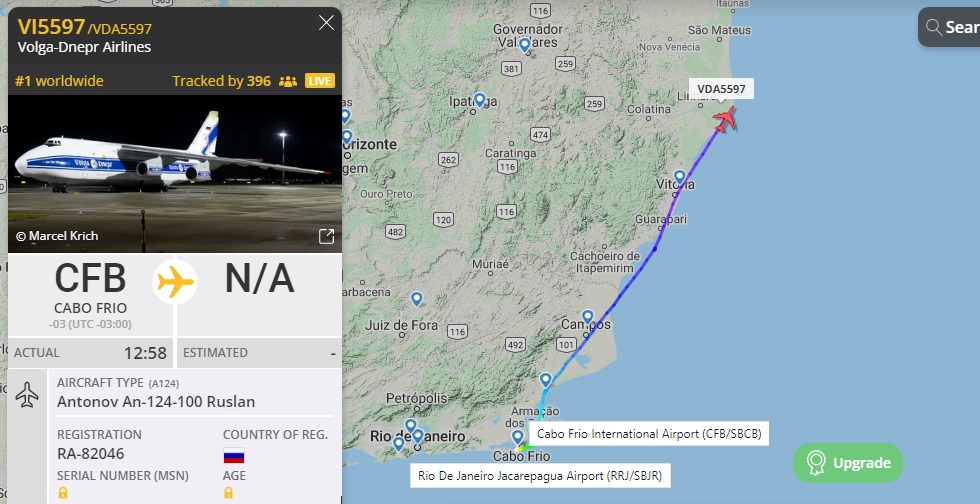Click the red VDA5597 aircraft icon on map
Viewport: 980px width, 504px height.
click(x=725, y=119)
